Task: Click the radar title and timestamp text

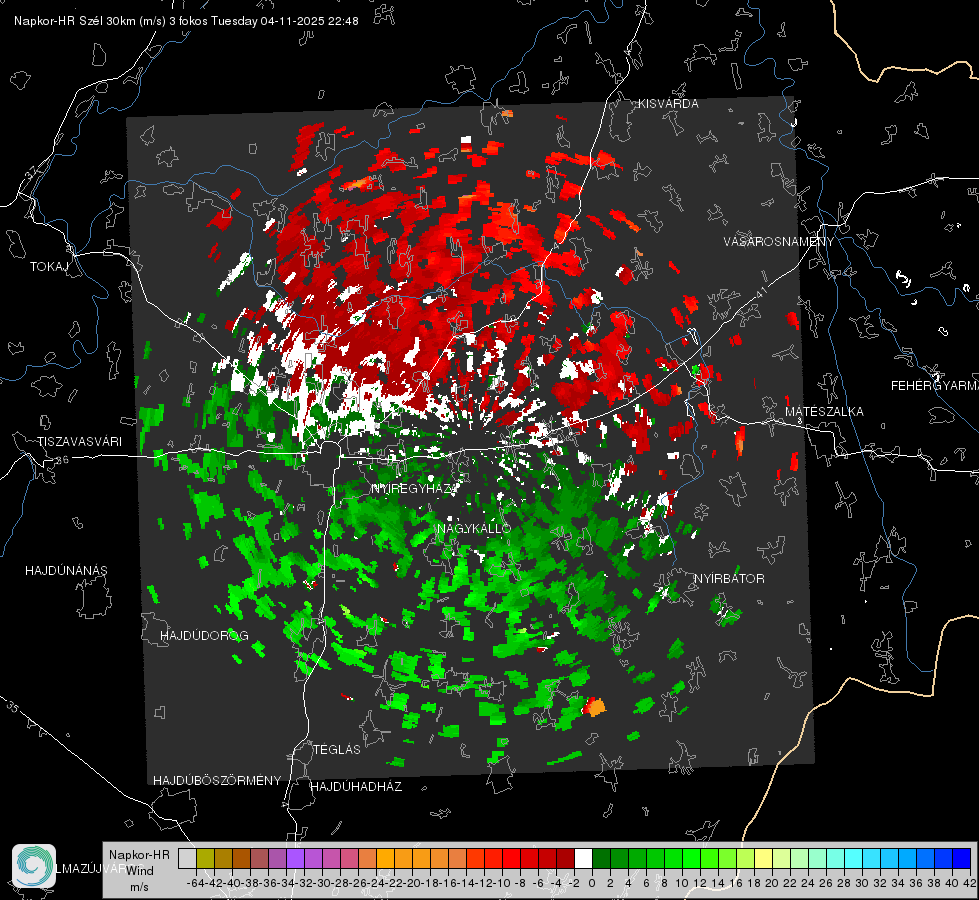Action: [x=186, y=21]
